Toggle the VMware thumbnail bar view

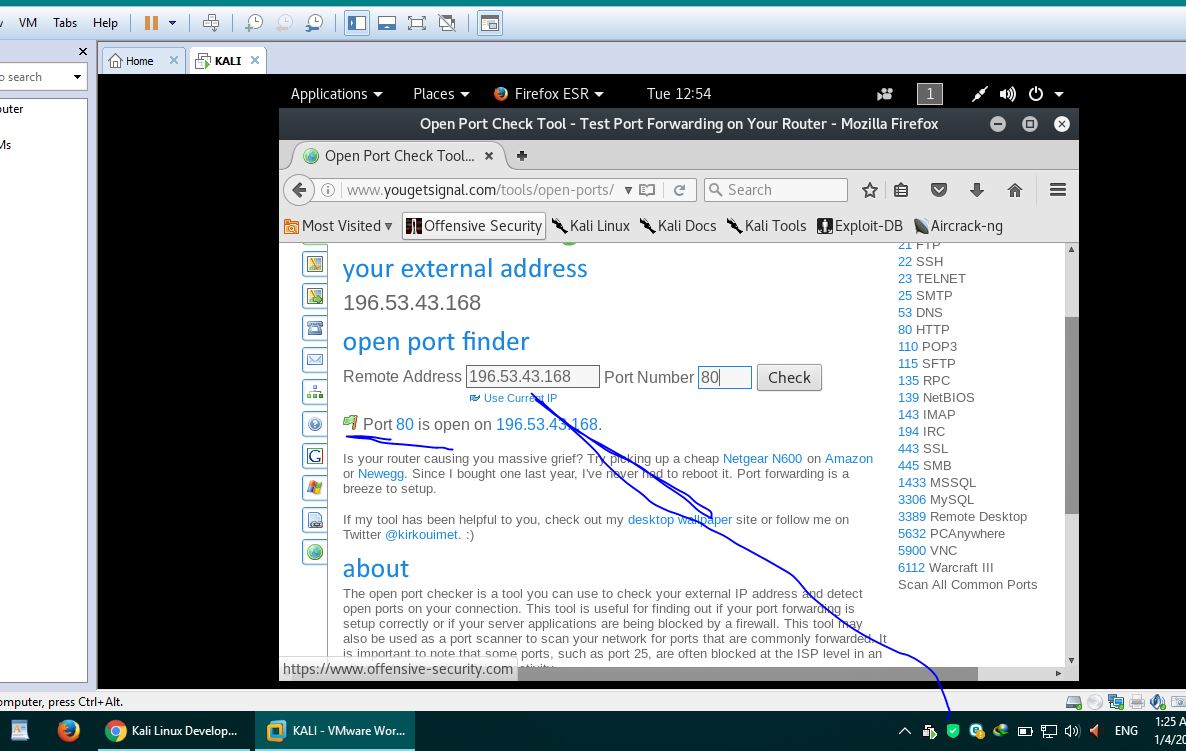(x=387, y=22)
